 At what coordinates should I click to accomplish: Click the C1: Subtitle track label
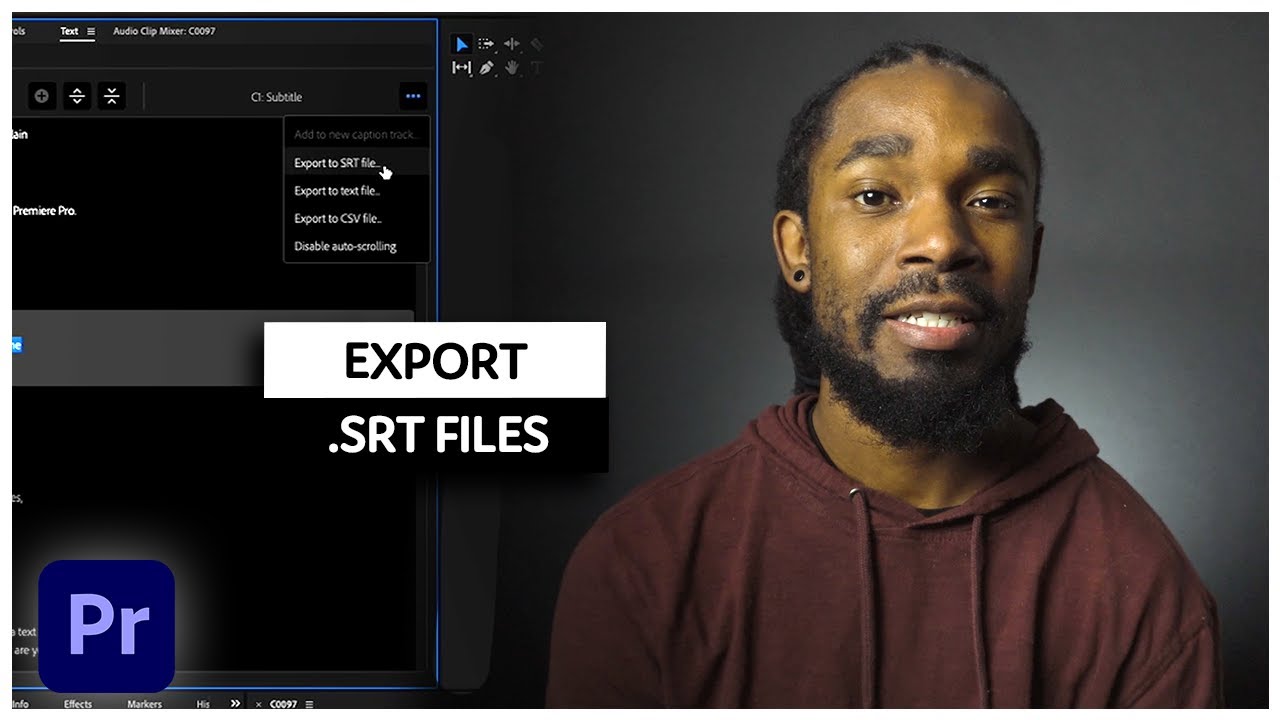point(276,97)
